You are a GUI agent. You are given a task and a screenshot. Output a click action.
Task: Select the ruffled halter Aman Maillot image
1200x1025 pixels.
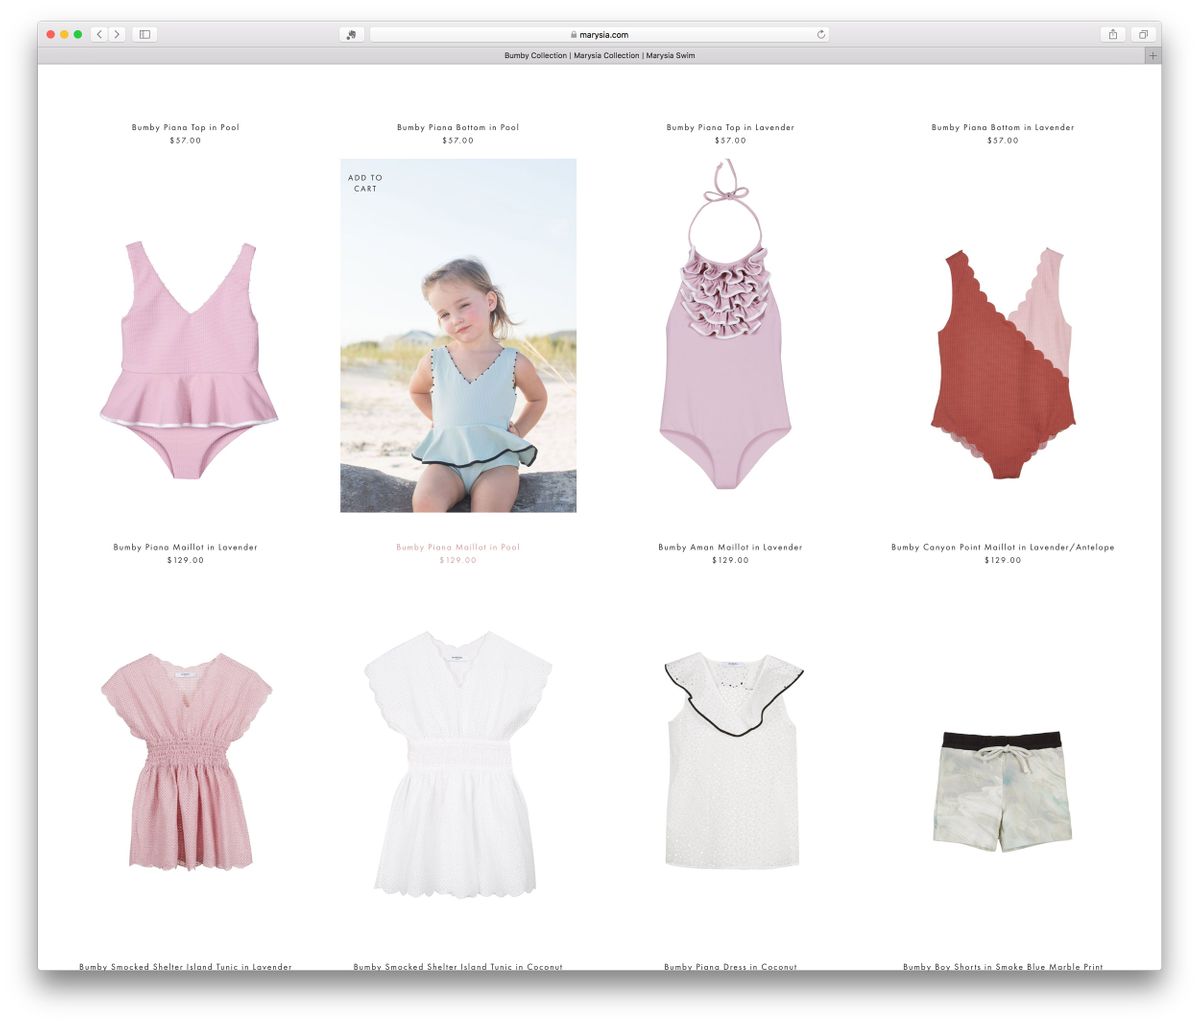tap(726, 330)
